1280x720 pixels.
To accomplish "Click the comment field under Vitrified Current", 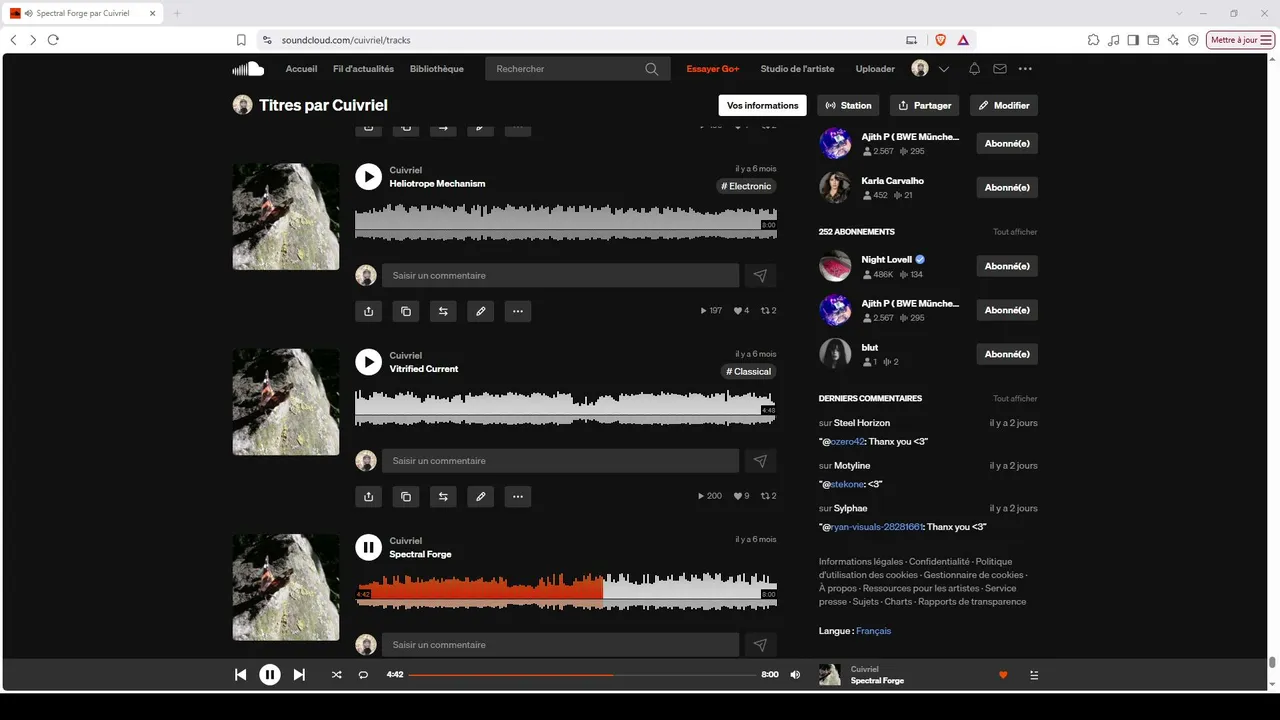I will pyautogui.click(x=561, y=461).
